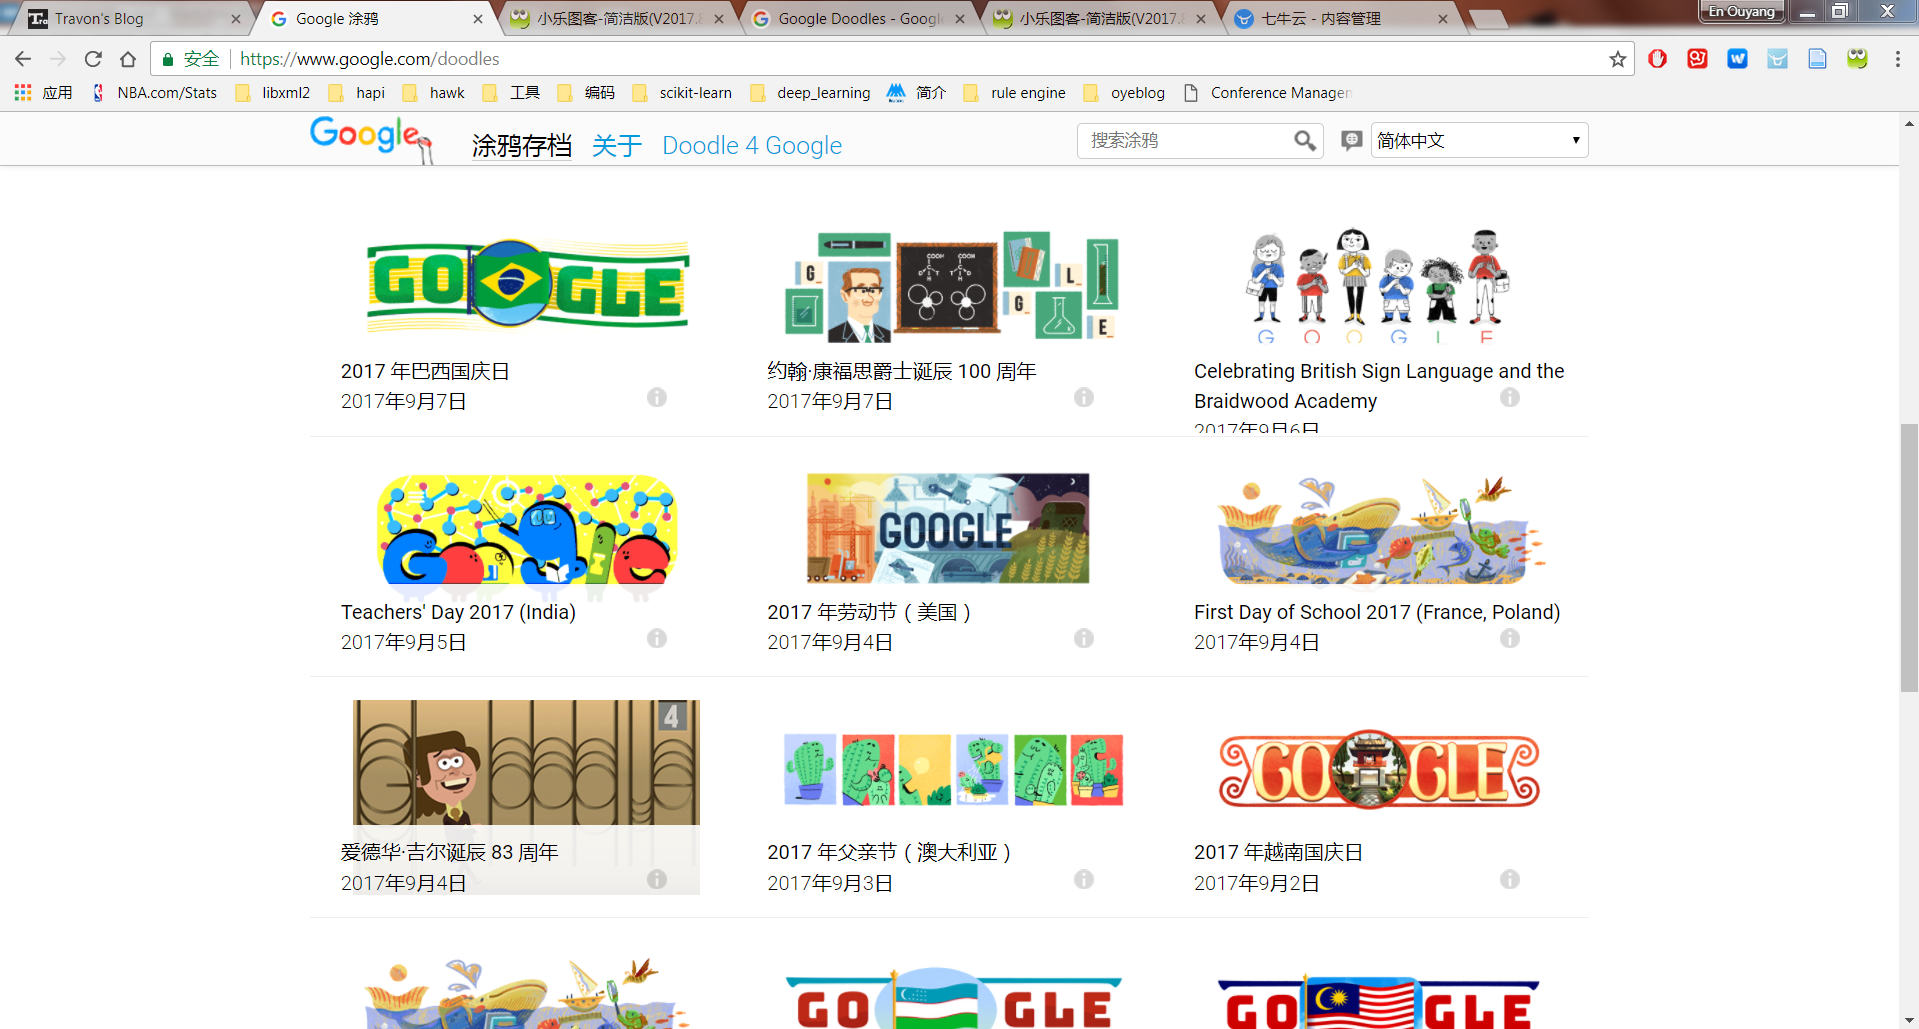
Task: Open the 简介 bookmark
Action: (x=917, y=93)
